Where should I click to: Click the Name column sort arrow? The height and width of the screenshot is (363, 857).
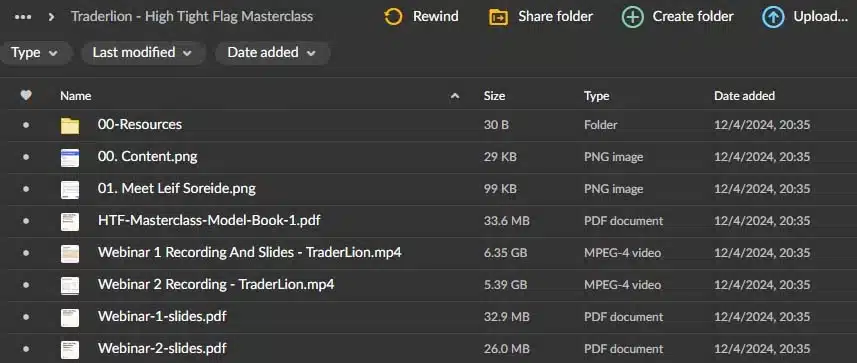[x=454, y=96]
